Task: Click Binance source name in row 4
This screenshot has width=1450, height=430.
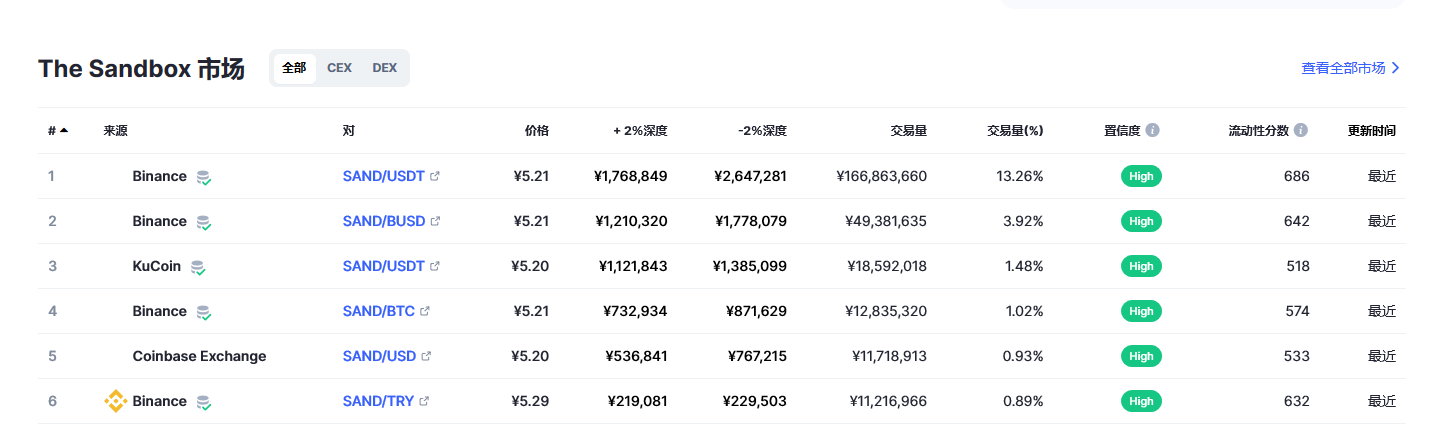Action: coord(160,311)
